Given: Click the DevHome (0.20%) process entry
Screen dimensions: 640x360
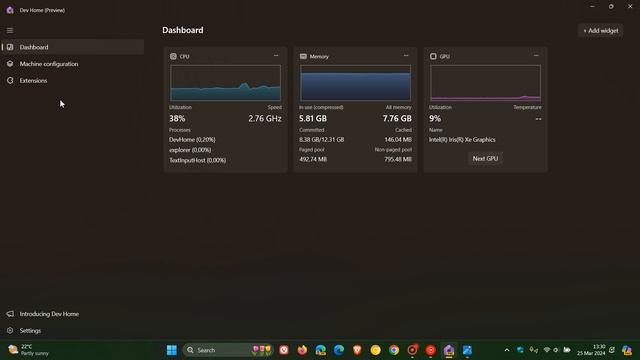Looking at the screenshot, I should [192, 140].
